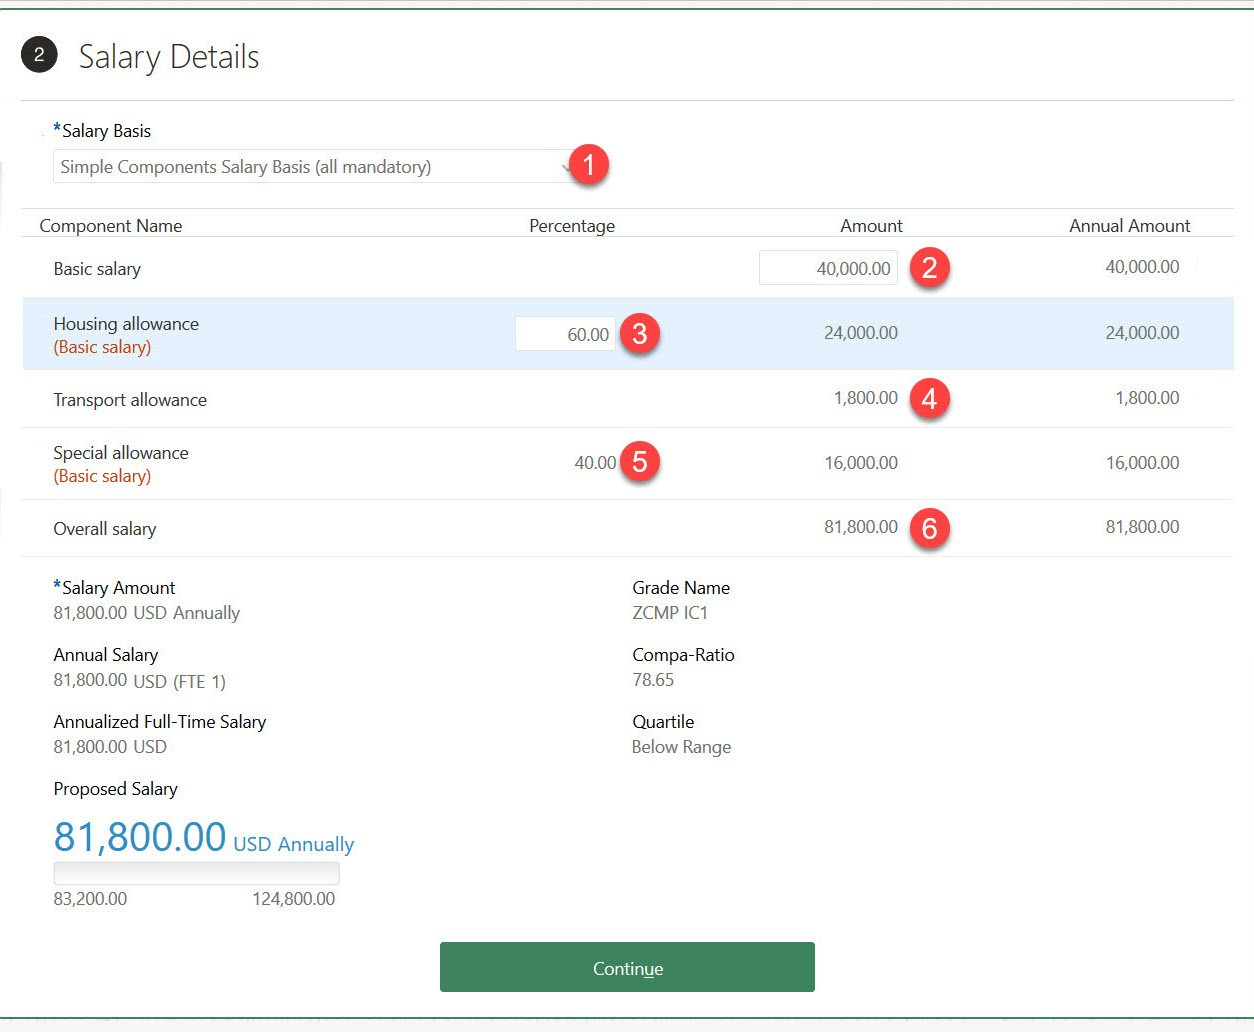Click the Continue button
Screen dimensions: 1254x1032
click(627, 967)
